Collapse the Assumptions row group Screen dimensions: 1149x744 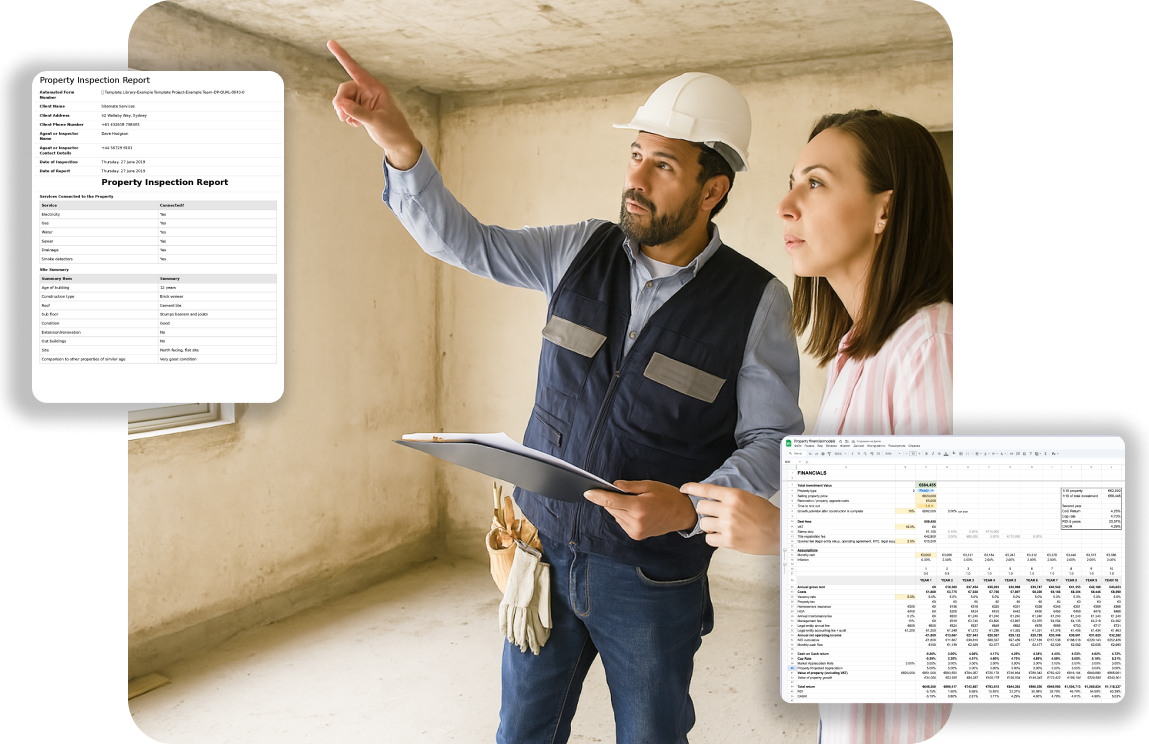click(x=785, y=550)
